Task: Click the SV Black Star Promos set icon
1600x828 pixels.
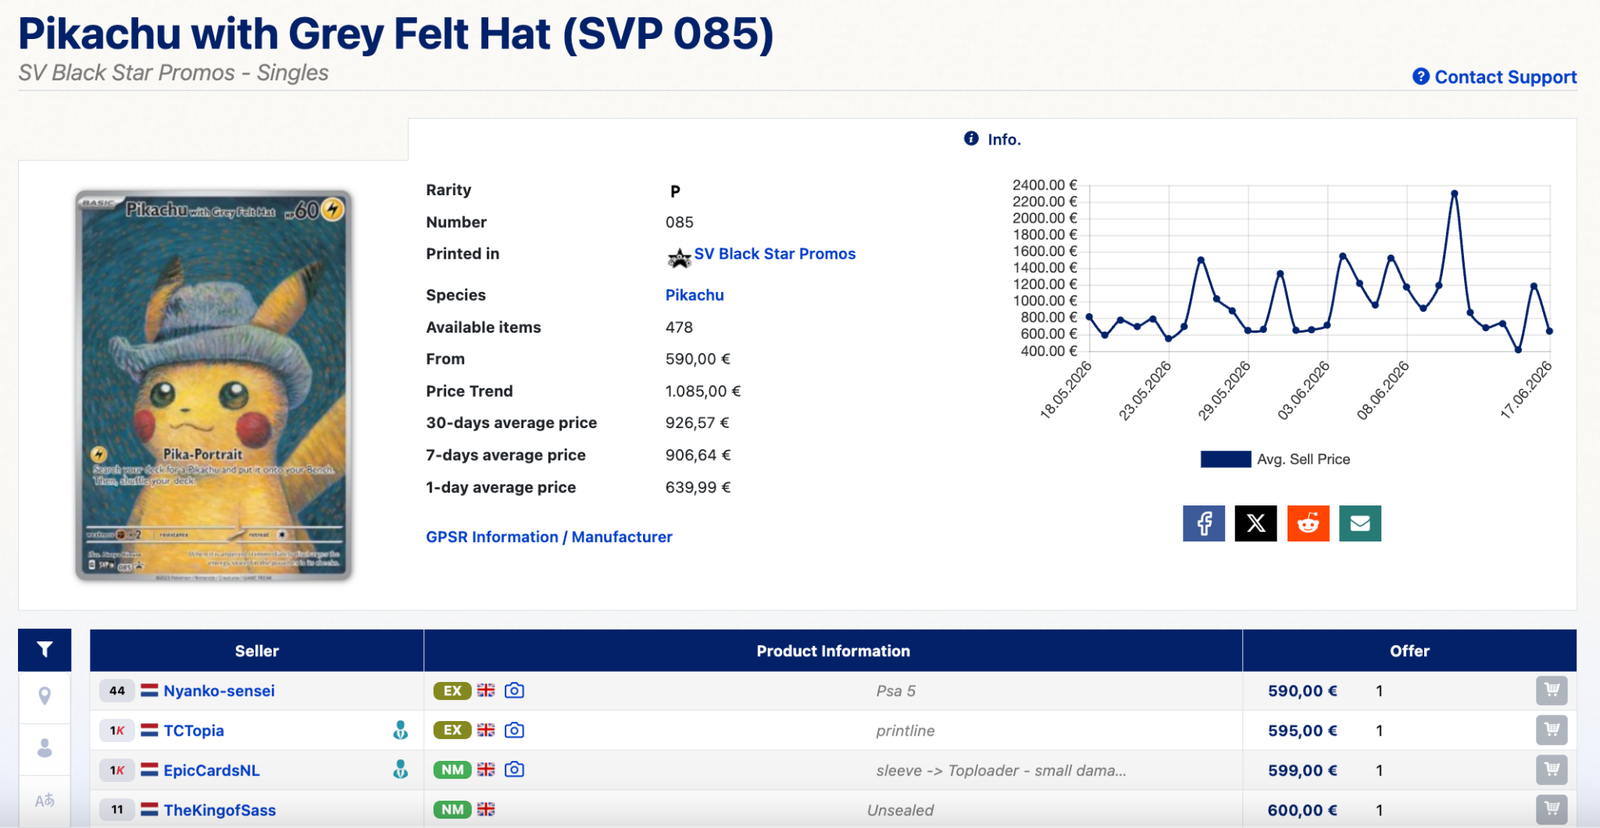Action: tap(679, 258)
